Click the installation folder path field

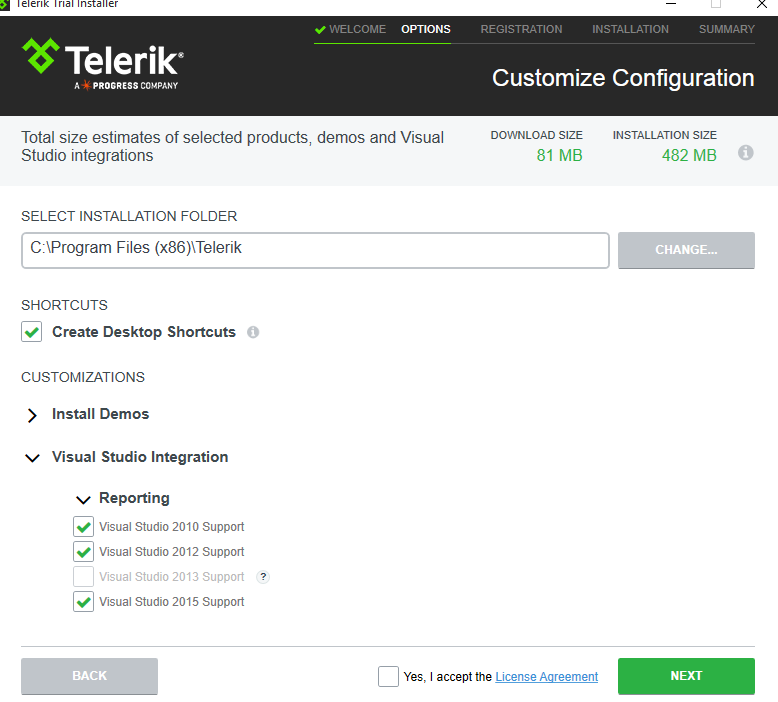[x=315, y=250]
